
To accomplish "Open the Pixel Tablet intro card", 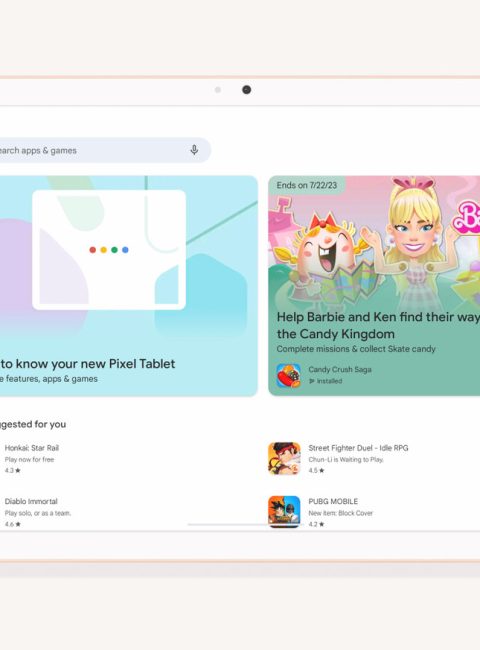I will (128, 286).
